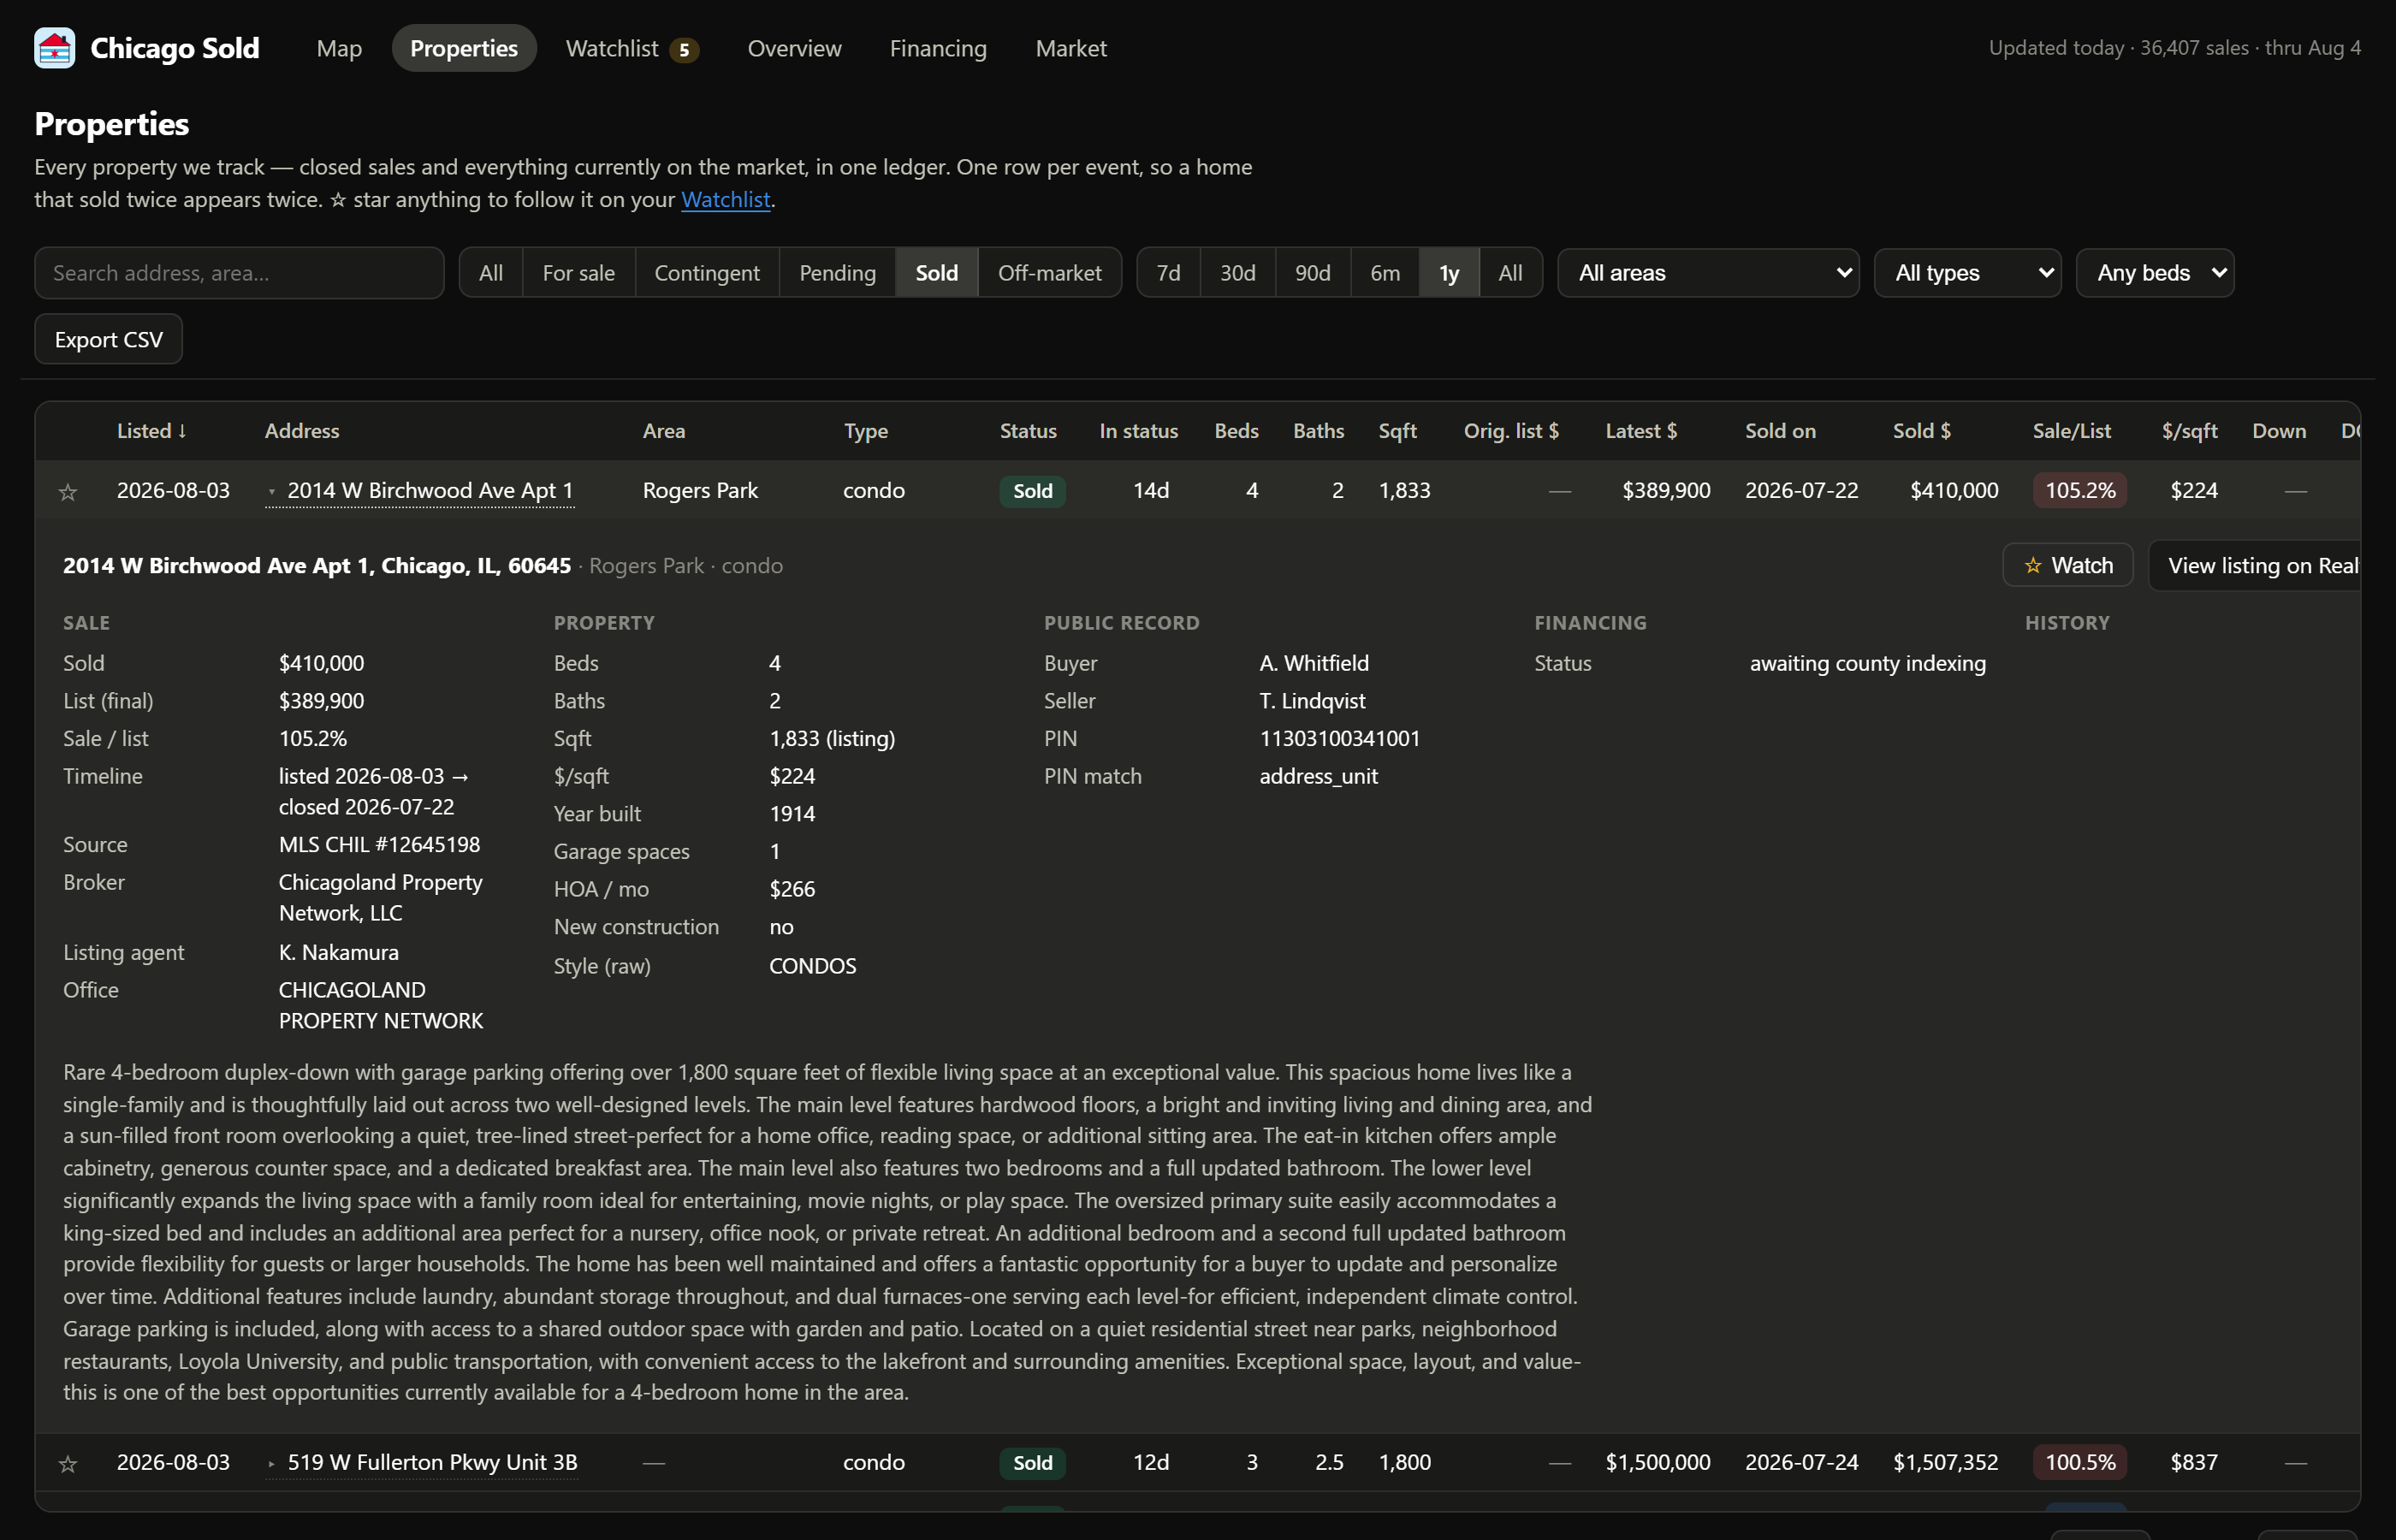
Task: Open the All areas dropdown
Action: [1708, 273]
